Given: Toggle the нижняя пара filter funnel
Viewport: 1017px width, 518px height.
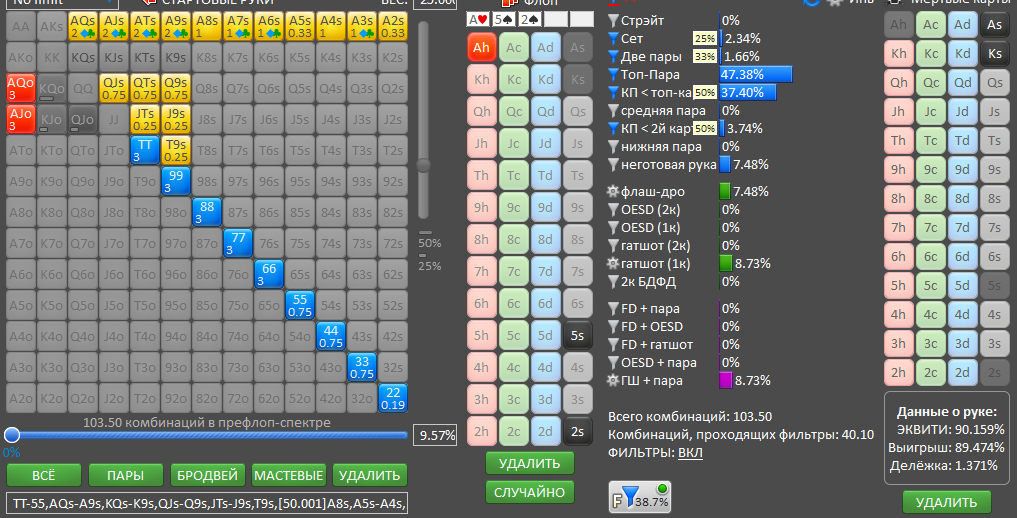Looking at the screenshot, I should tap(614, 147).
